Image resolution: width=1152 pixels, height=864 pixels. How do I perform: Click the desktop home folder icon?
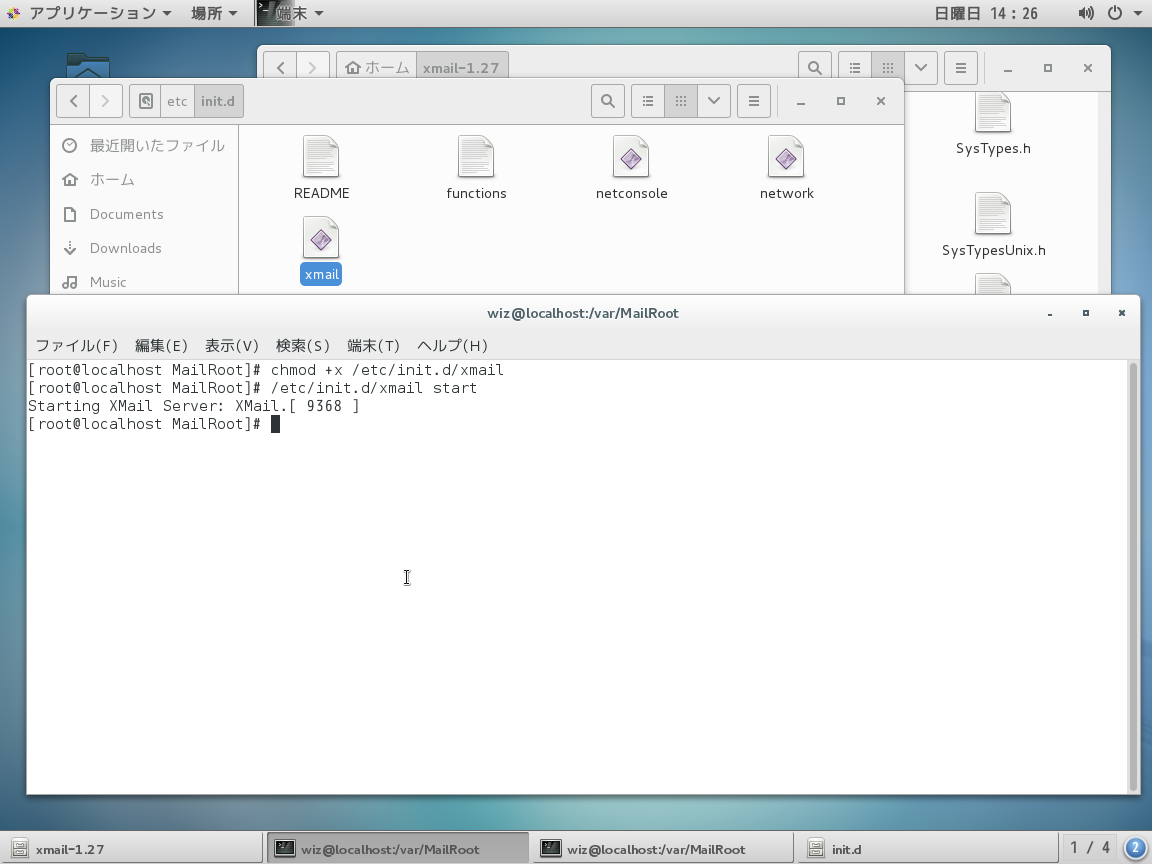tap(87, 65)
